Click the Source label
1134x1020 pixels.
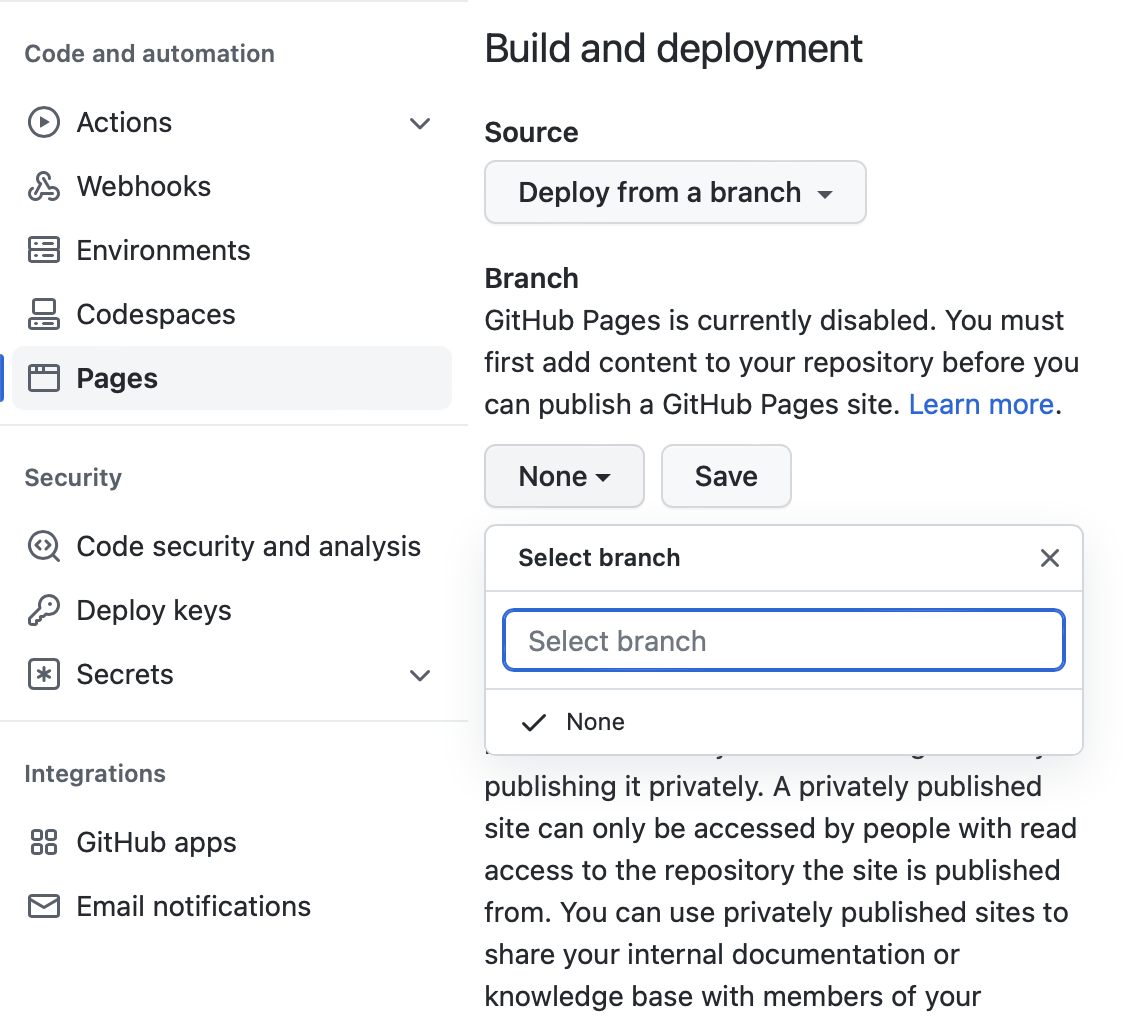[531, 132]
